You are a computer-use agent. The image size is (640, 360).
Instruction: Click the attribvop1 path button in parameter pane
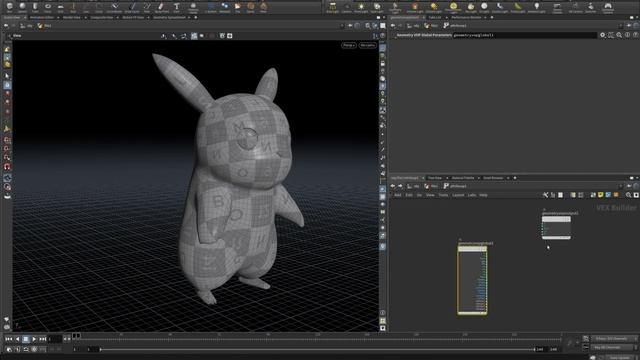(x=455, y=26)
